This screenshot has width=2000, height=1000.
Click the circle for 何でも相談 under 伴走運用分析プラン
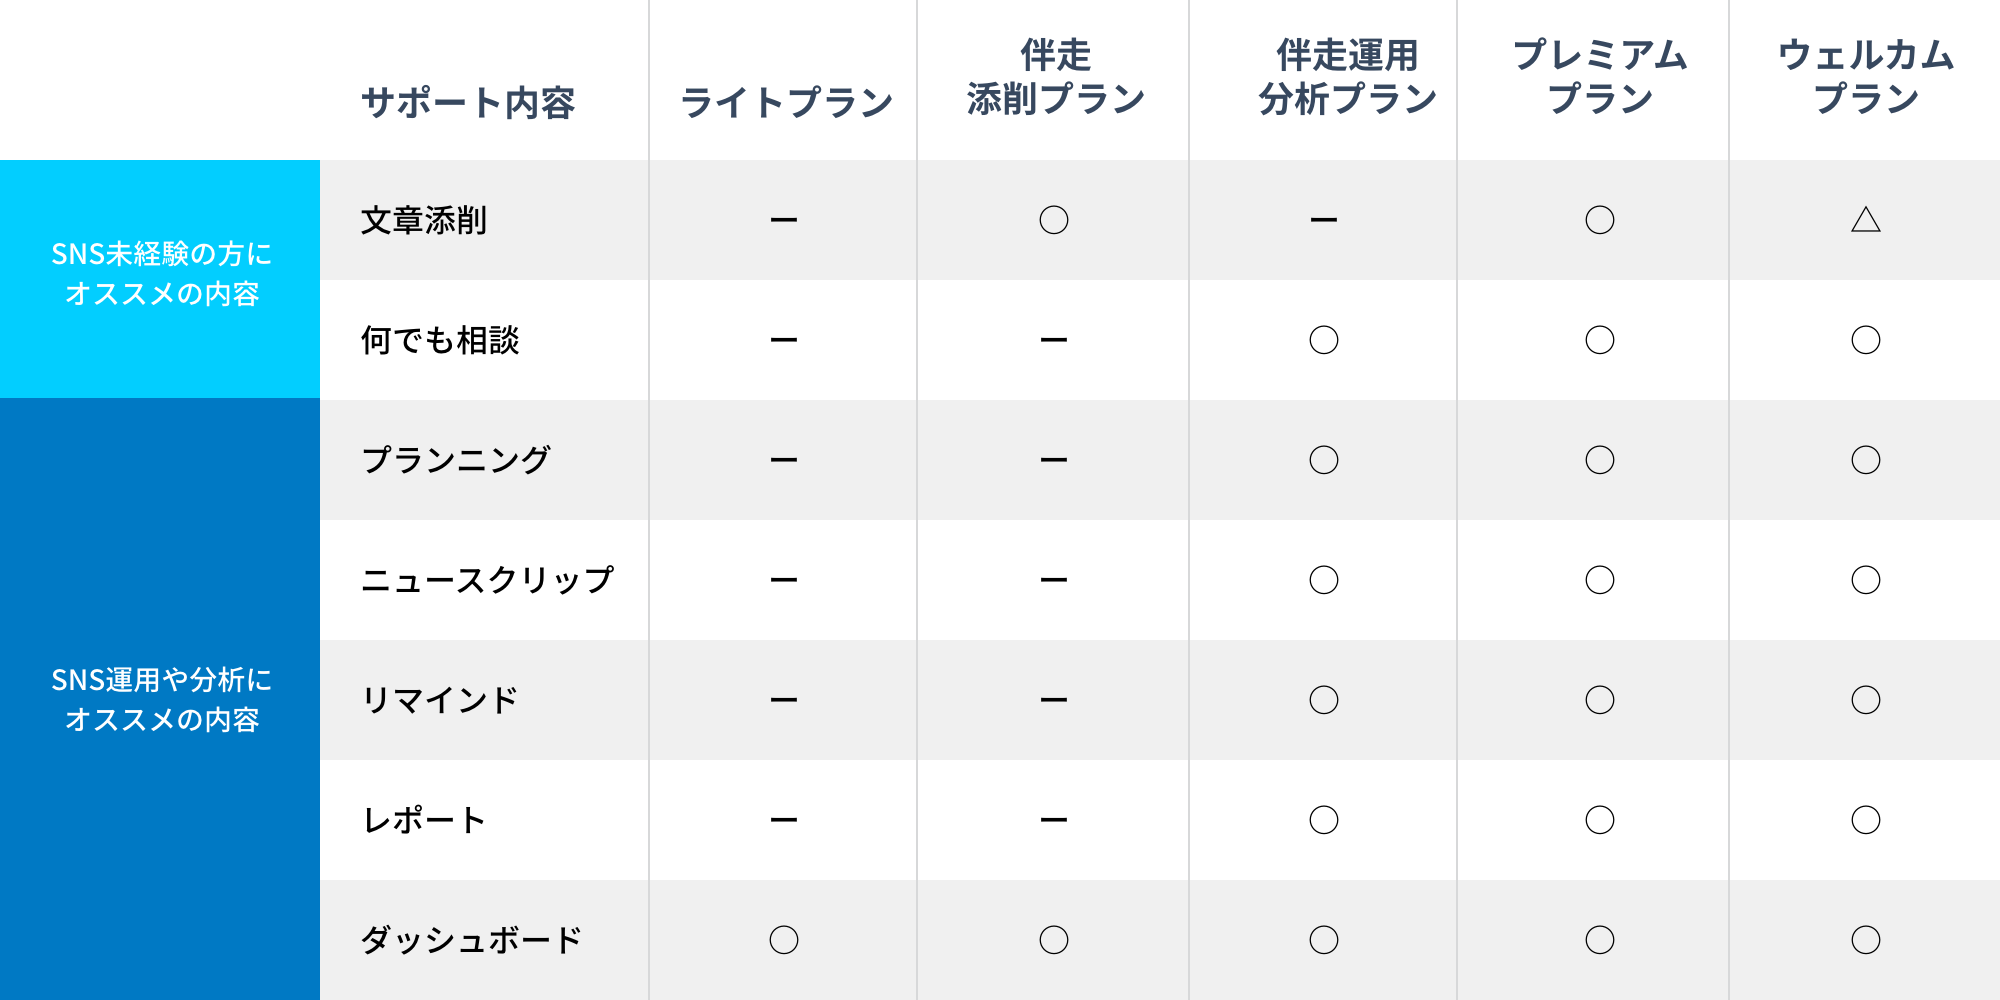tap(1324, 340)
